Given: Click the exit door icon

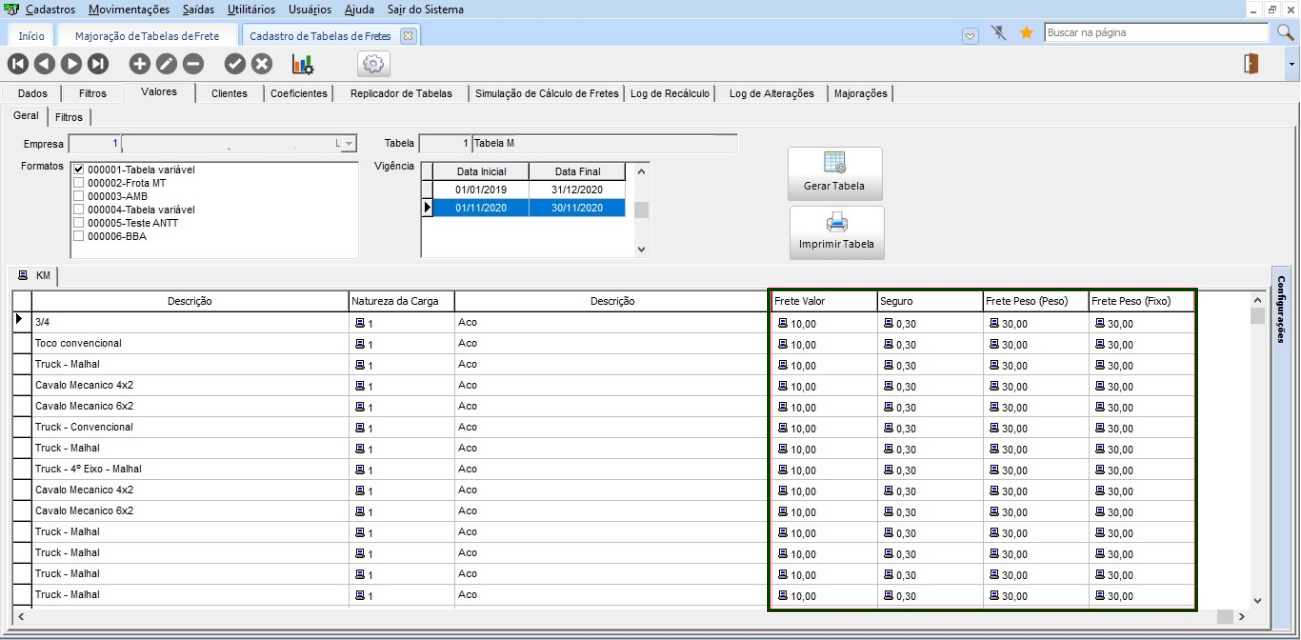Looking at the screenshot, I should click(x=1250, y=64).
